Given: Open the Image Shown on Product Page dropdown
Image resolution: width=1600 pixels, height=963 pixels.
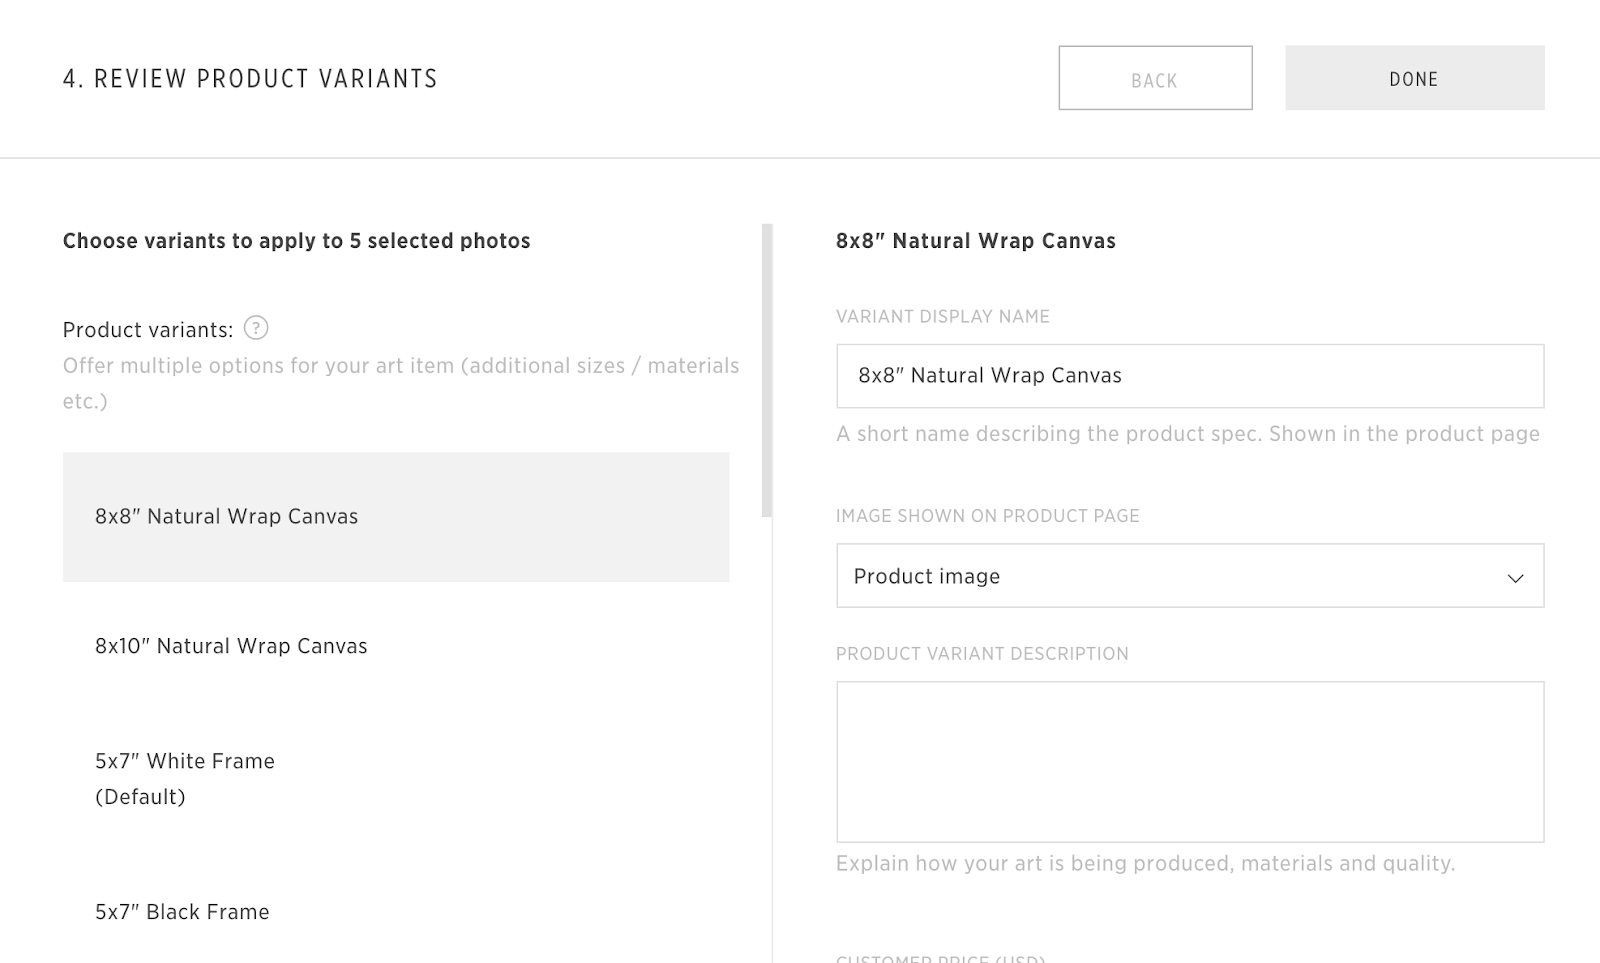Looking at the screenshot, I should click(1189, 576).
